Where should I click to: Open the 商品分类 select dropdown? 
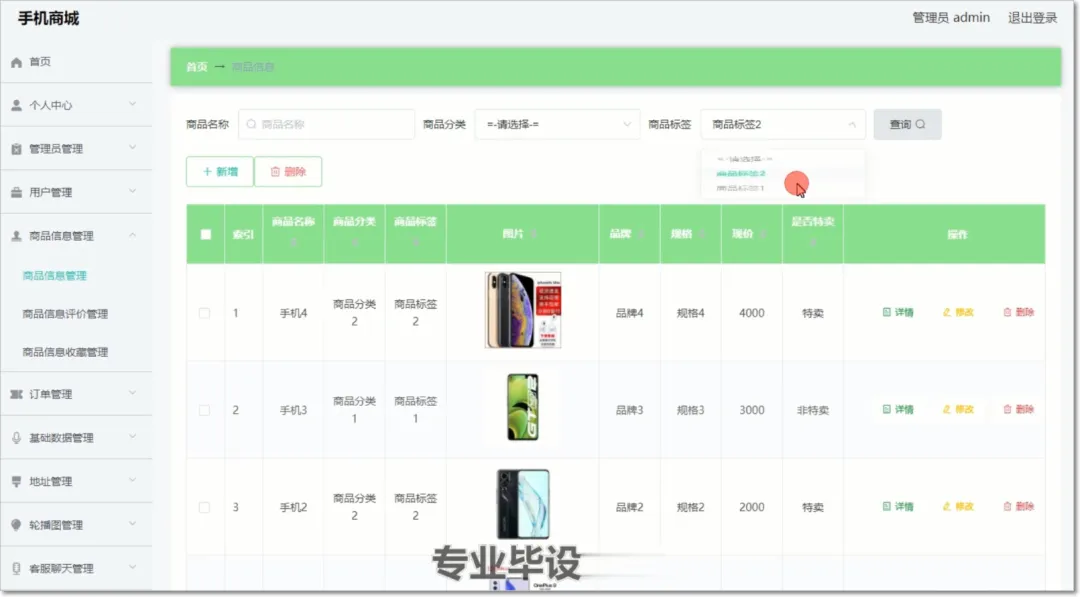pos(557,125)
